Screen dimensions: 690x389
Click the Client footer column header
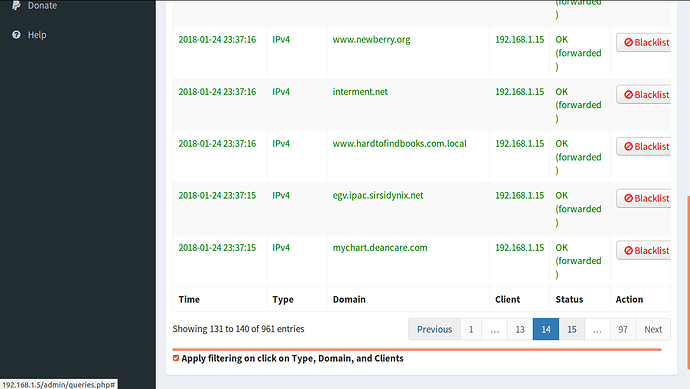point(507,299)
